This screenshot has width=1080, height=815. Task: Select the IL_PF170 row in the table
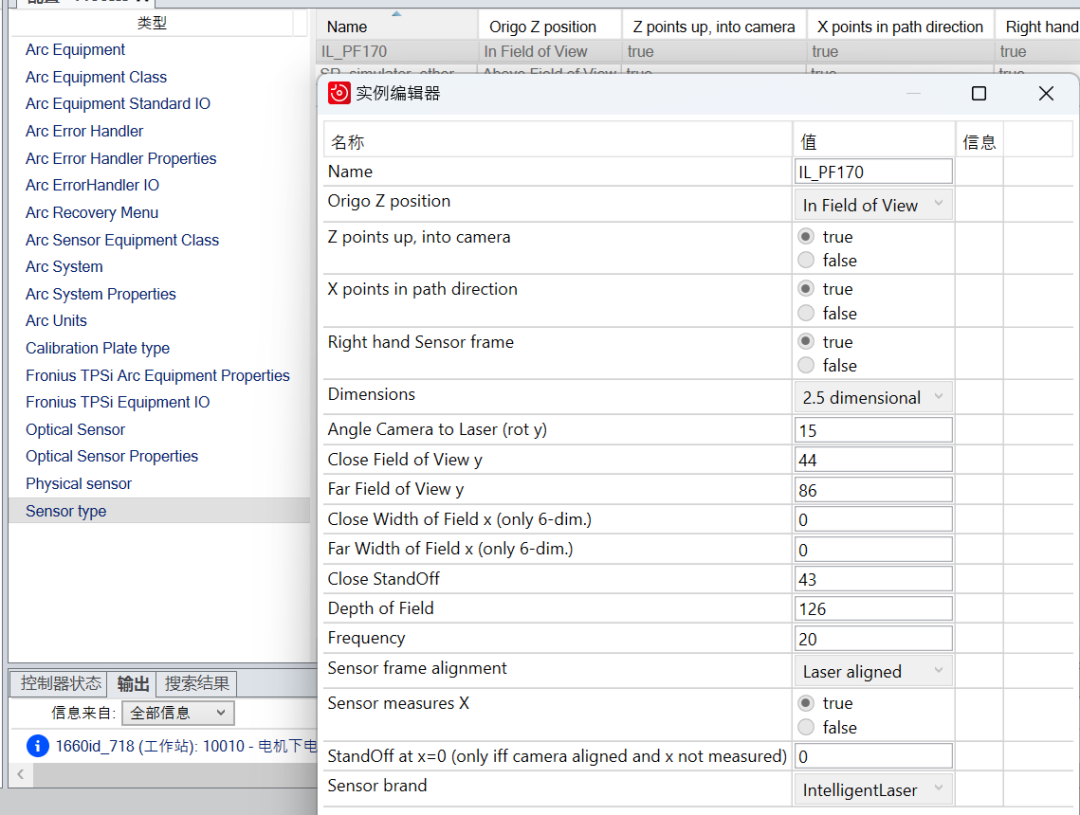point(698,52)
